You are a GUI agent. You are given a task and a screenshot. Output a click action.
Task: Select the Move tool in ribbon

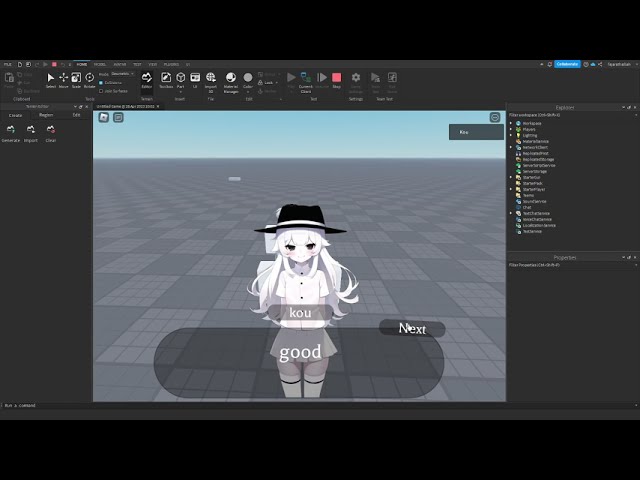pos(64,79)
